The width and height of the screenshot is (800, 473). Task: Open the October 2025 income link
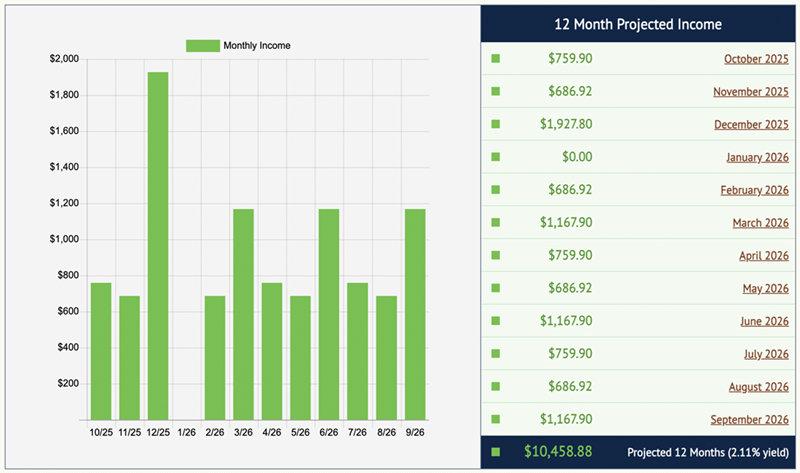tap(755, 59)
